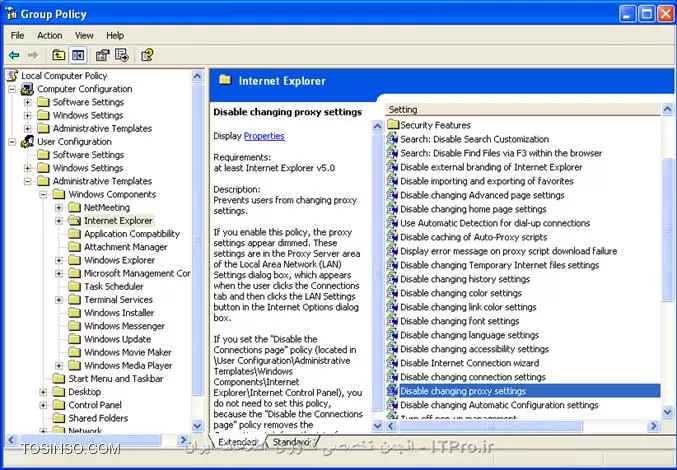Click the Setting column header
The image size is (677, 470).
(x=522, y=109)
